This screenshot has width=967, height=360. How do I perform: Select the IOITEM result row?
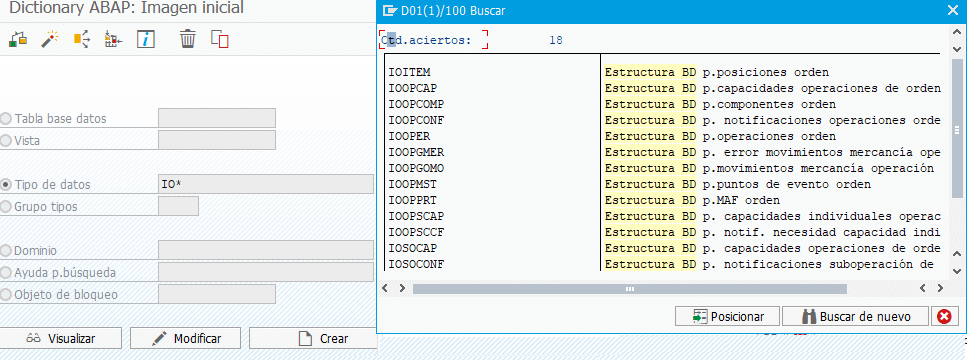click(664, 72)
